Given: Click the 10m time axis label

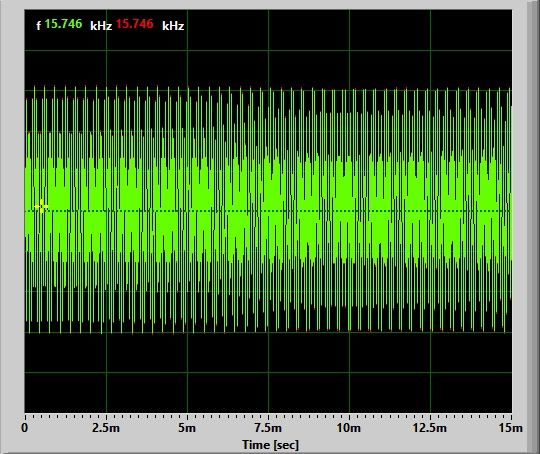Looking at the screenshot, I should point(349,427).
